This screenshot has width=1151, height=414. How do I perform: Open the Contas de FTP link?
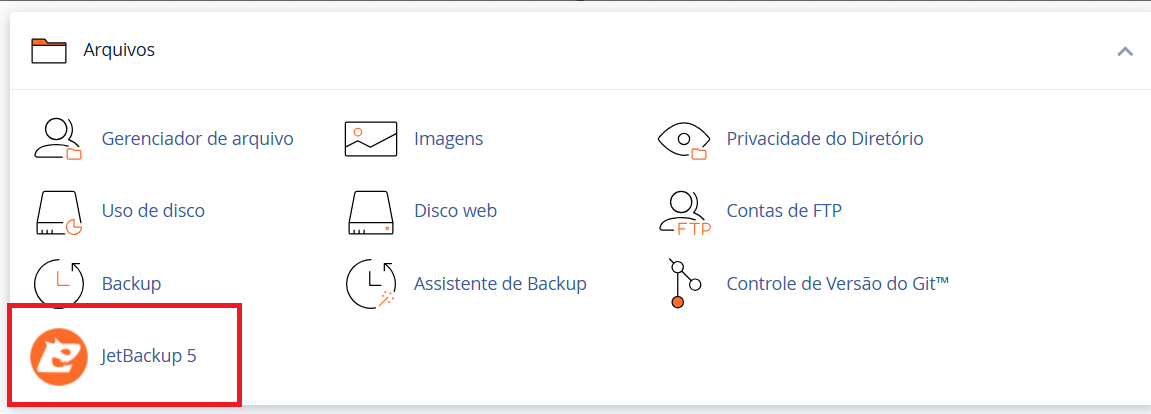(783, 211)
